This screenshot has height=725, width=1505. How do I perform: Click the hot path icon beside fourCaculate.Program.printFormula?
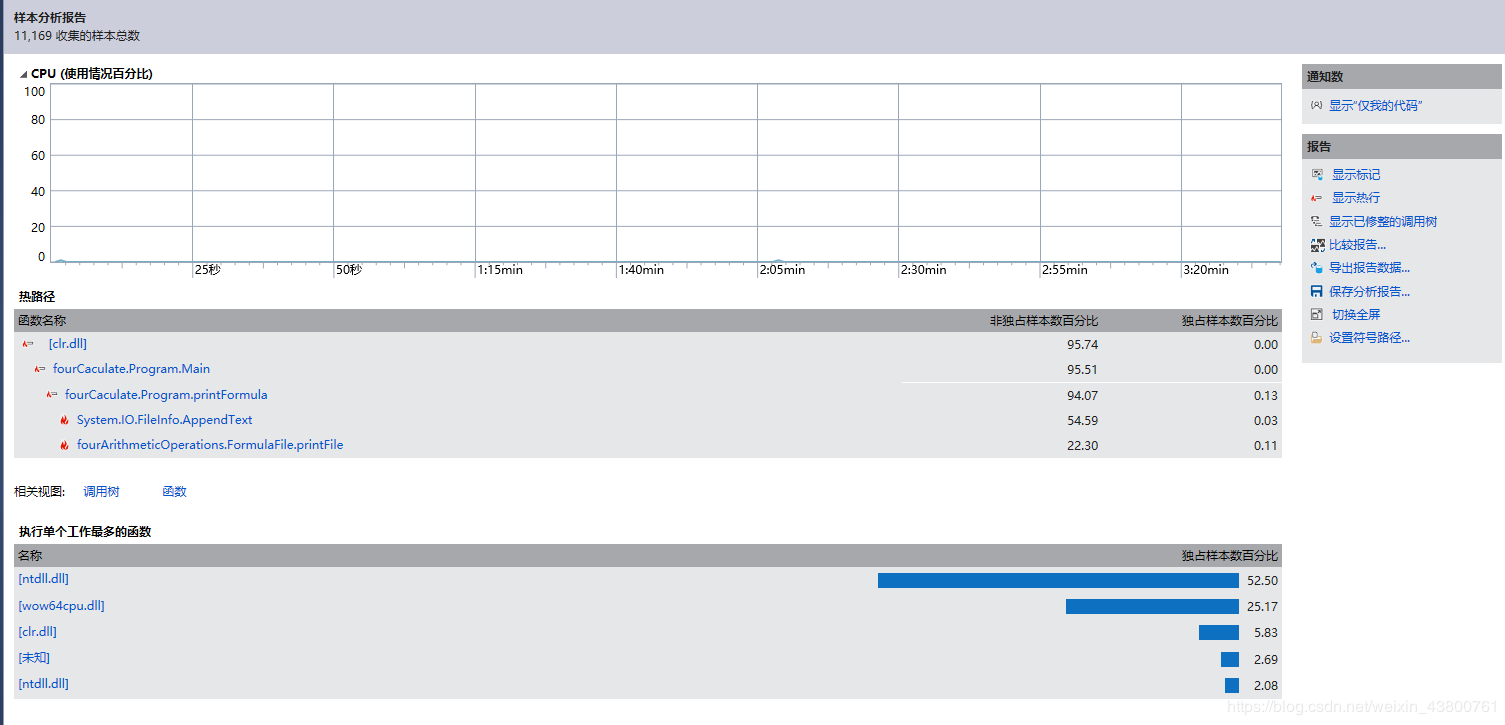pyautogui.click(x=52, y=395)
